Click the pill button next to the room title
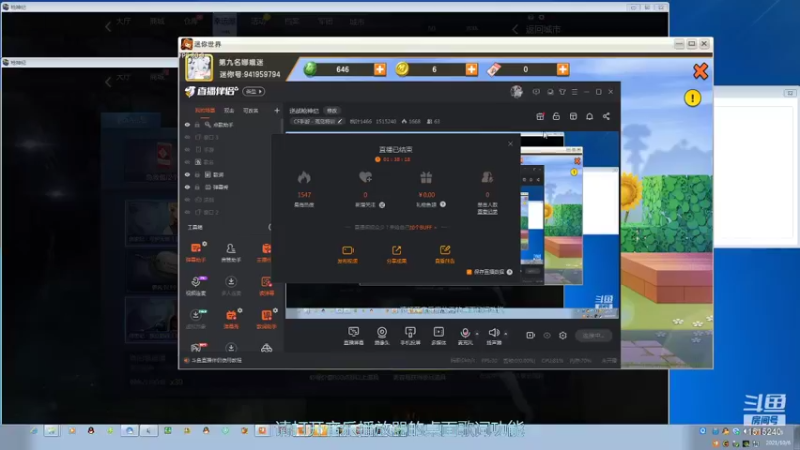This screenshot has height=450, width=800. tap(332, 111)
